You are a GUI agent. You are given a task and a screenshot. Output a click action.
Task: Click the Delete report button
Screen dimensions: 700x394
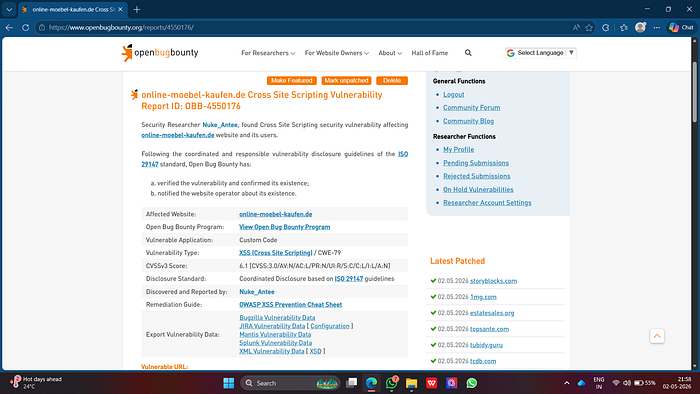[x=392, y=80]
